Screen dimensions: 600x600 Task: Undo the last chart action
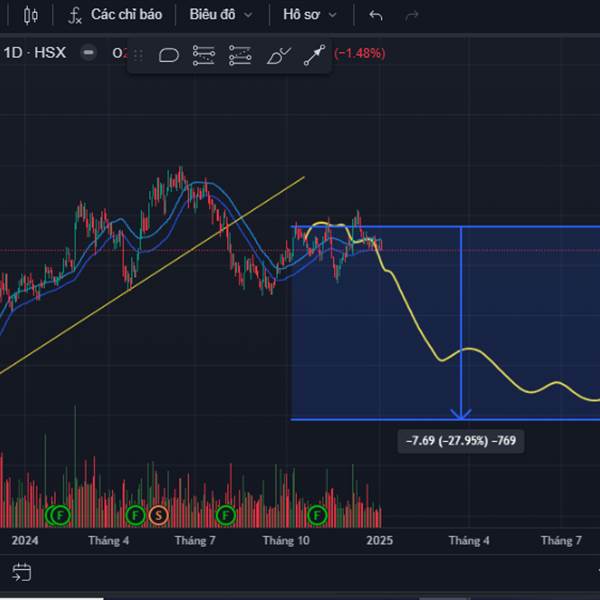(x=376, y=16)
